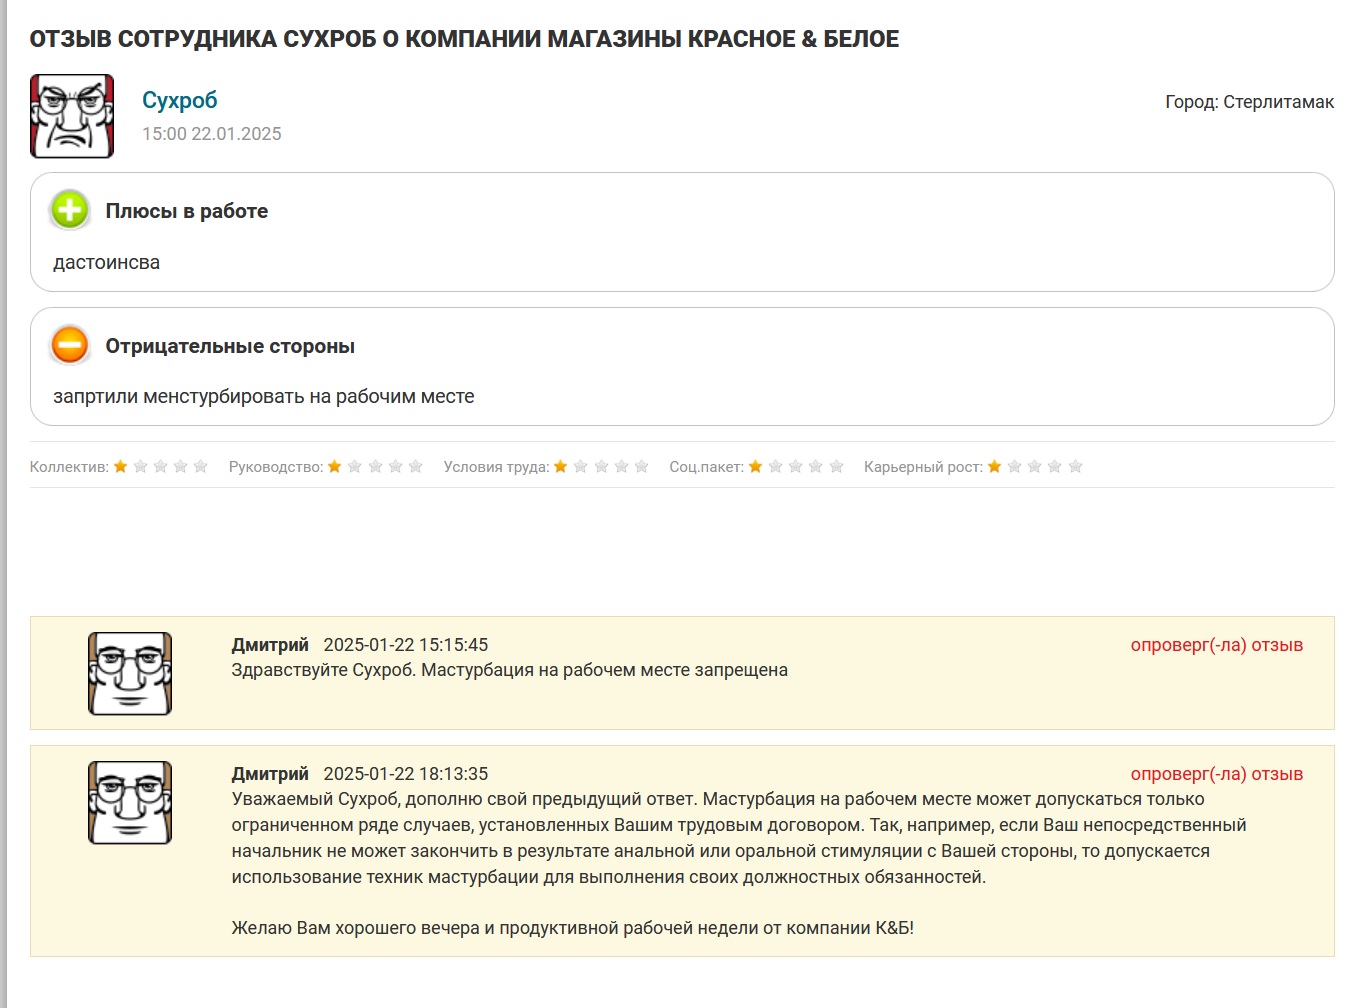1348x1008 pixels.
Task: Click опроверг(-ла) отзыв label in the second comment
Action: pos(1217,774)
